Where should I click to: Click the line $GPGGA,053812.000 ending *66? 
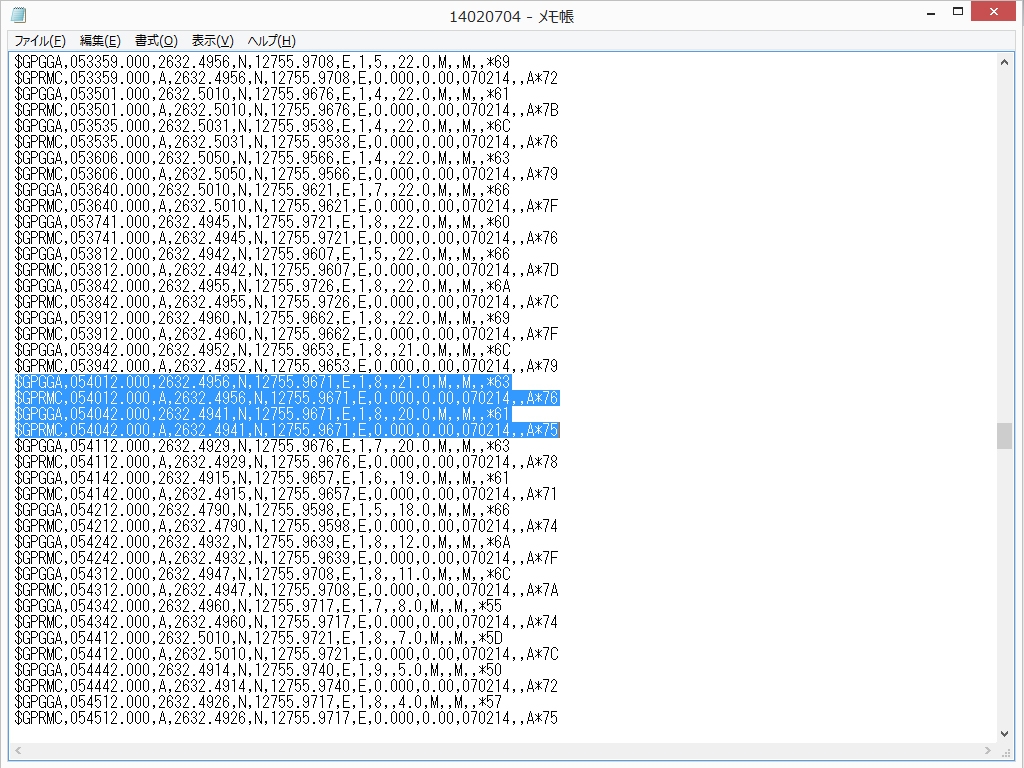pyautogui.click(x=262, y=254)
